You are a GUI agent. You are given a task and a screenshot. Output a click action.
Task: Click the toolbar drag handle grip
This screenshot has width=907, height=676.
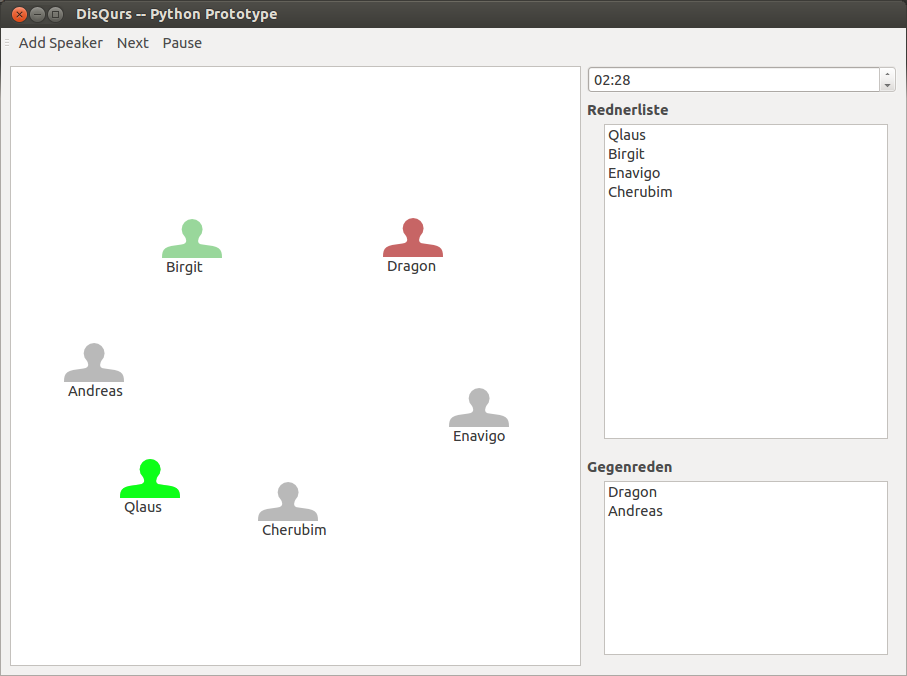coord(7,43)
